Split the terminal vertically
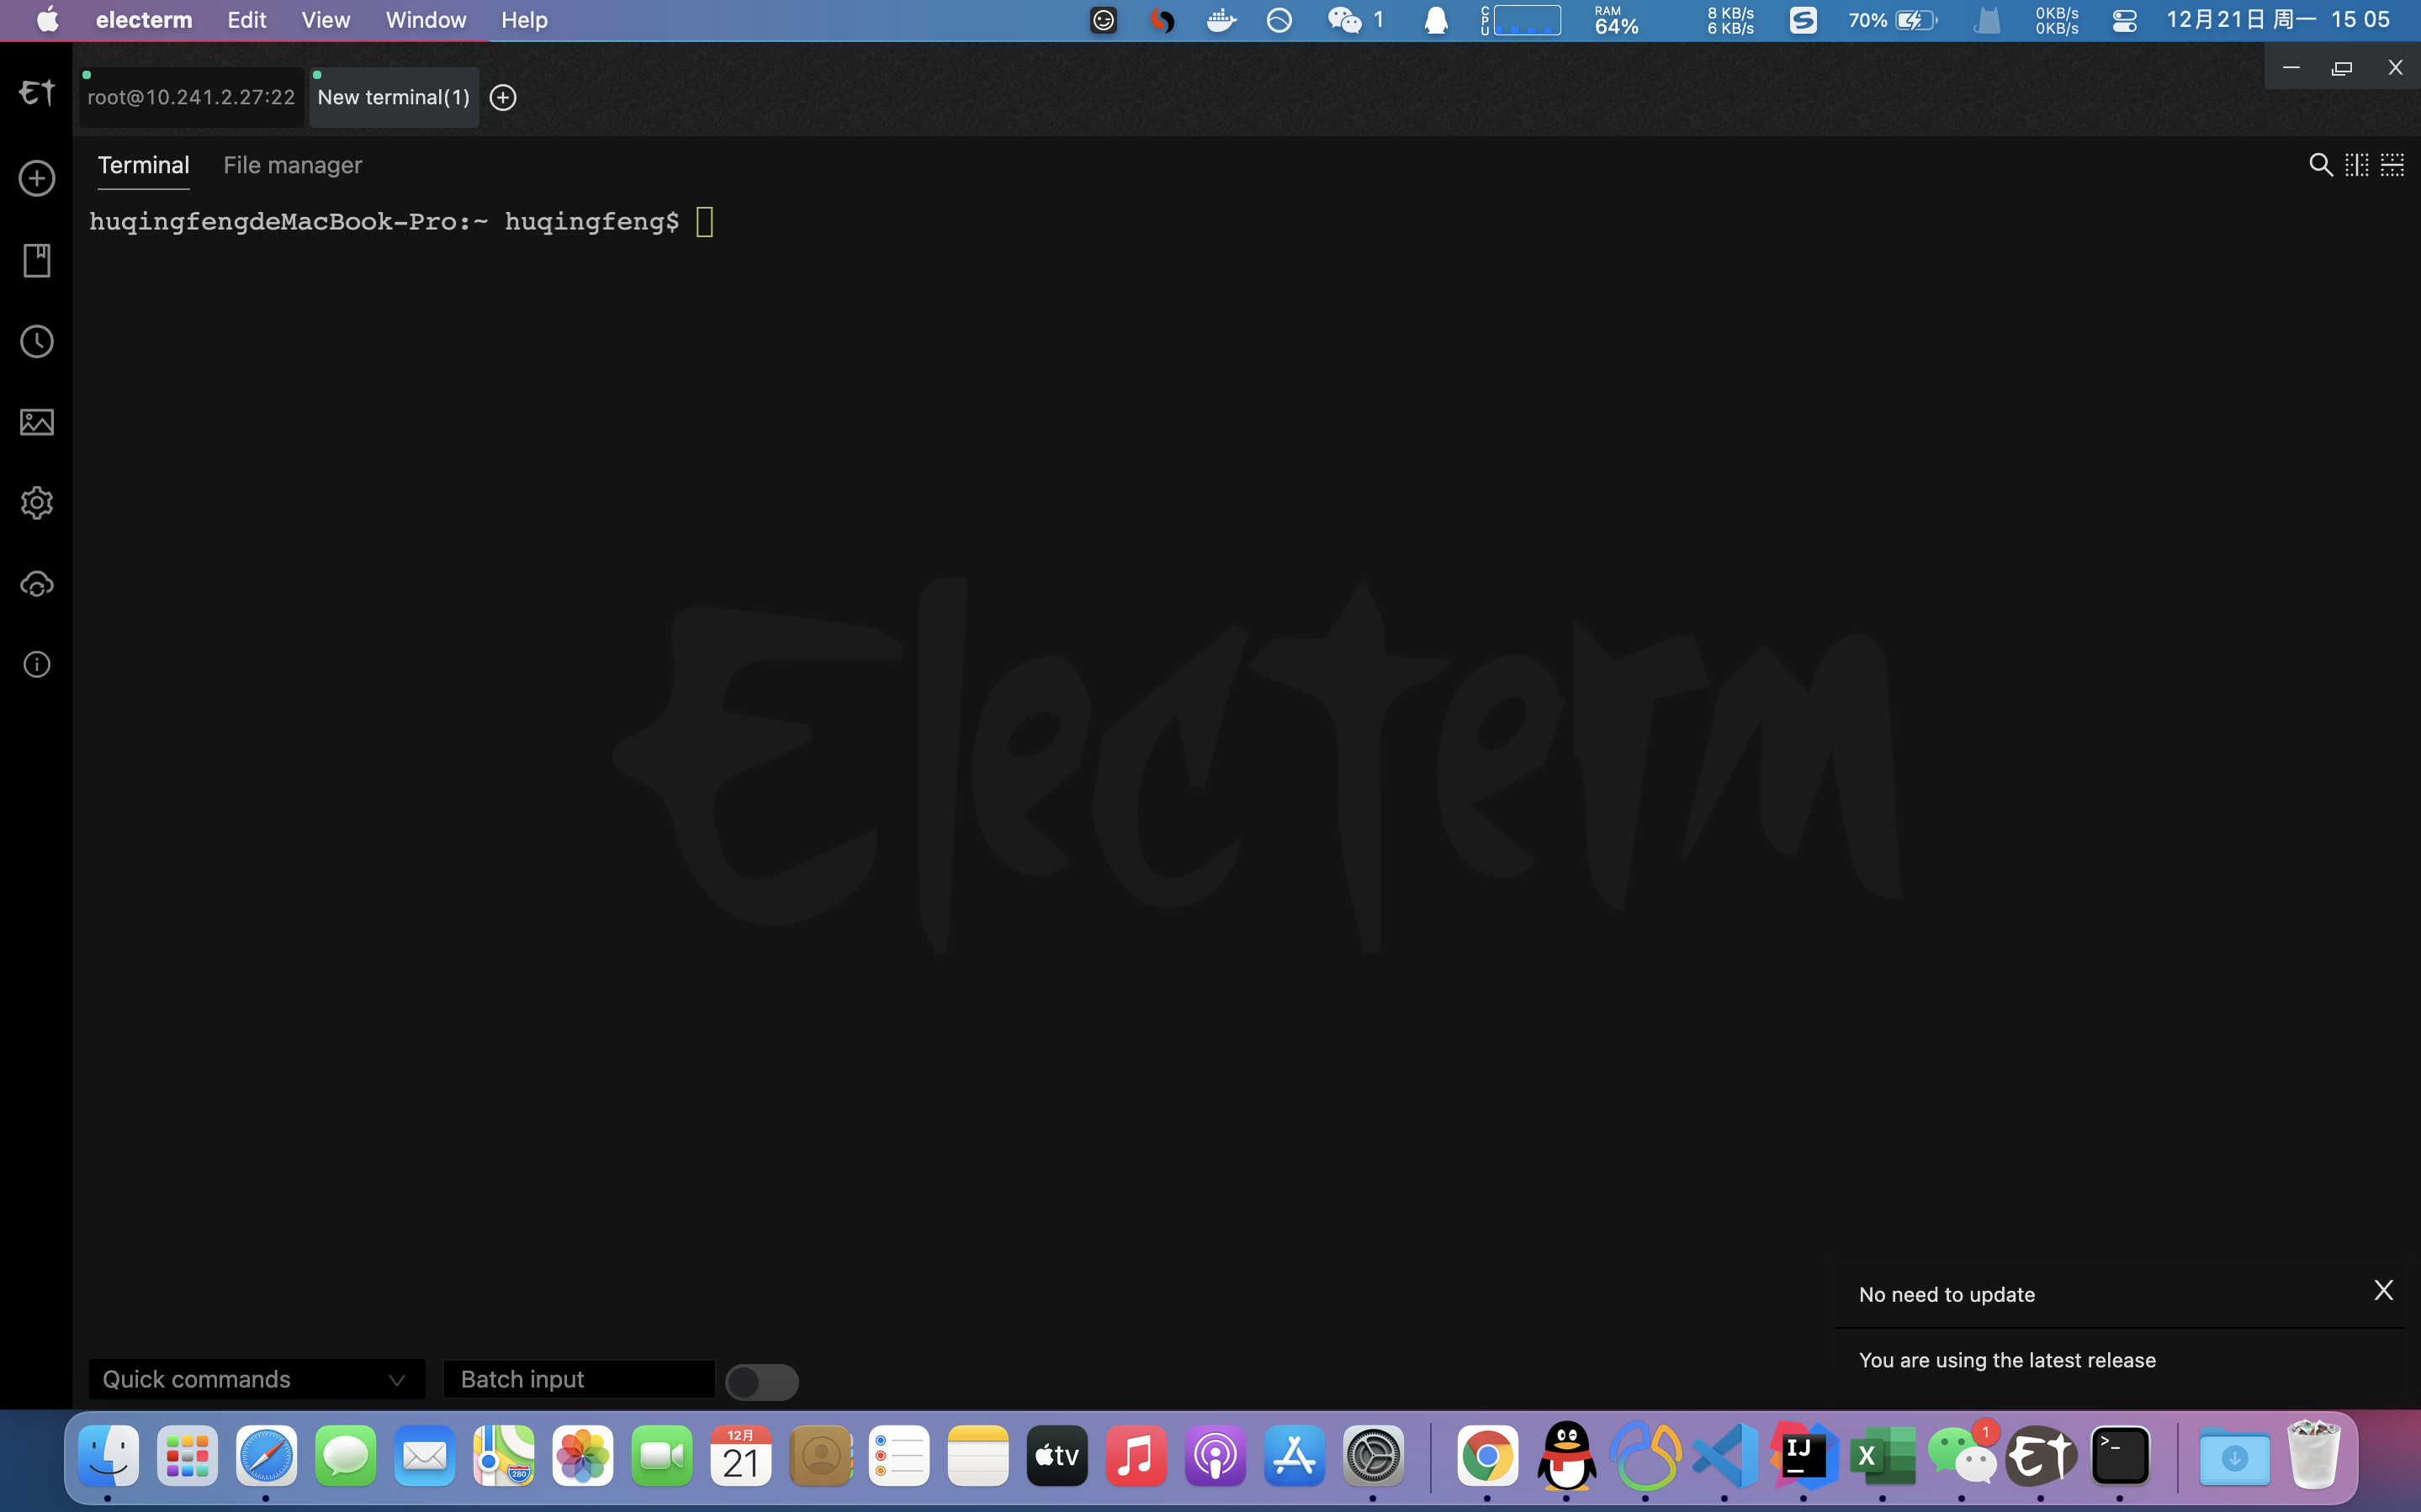 point(2356,165)
